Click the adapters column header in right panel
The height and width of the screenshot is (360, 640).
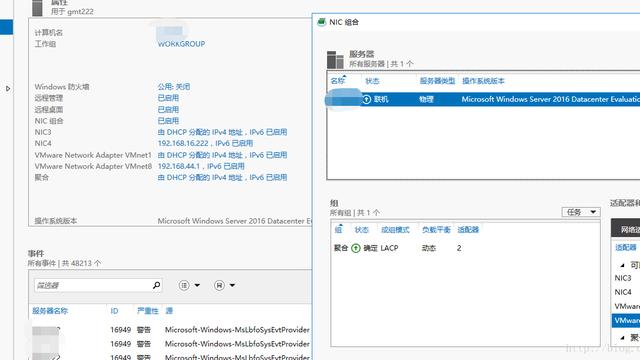(625, 248)
